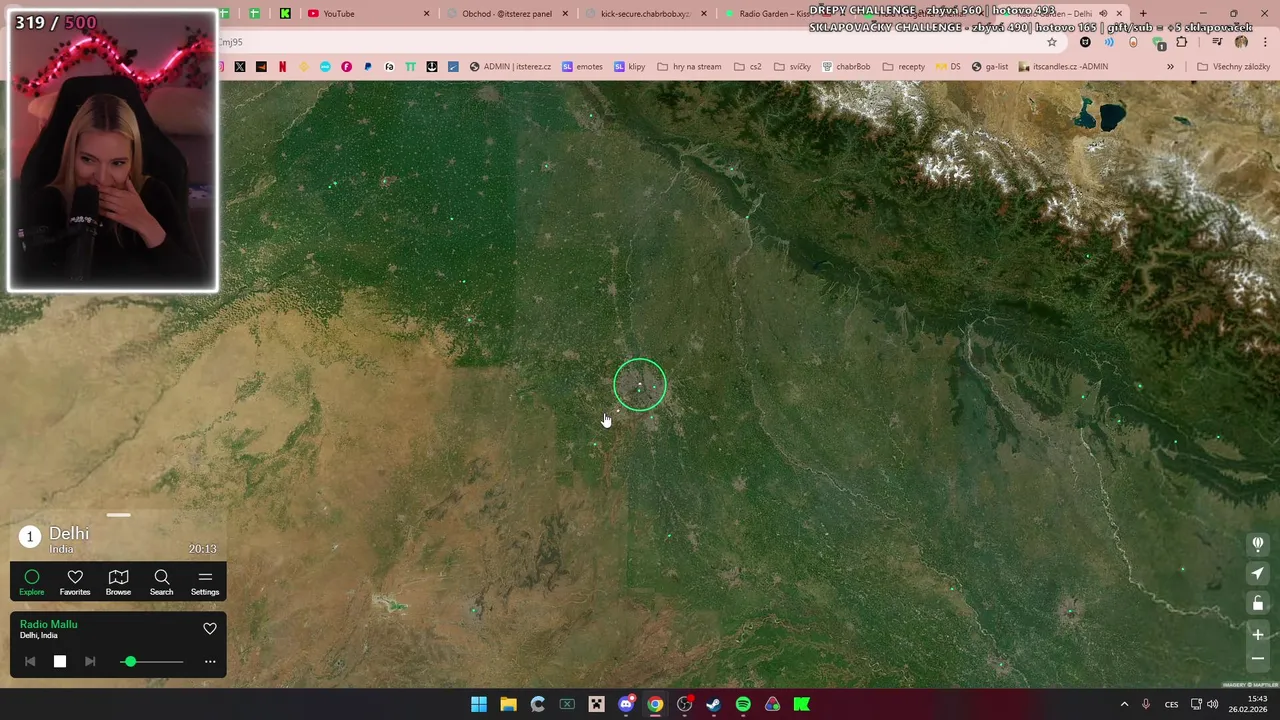Open the X (Twitter) bookmark icon
Screen dimensions: 1280x720
240,67
